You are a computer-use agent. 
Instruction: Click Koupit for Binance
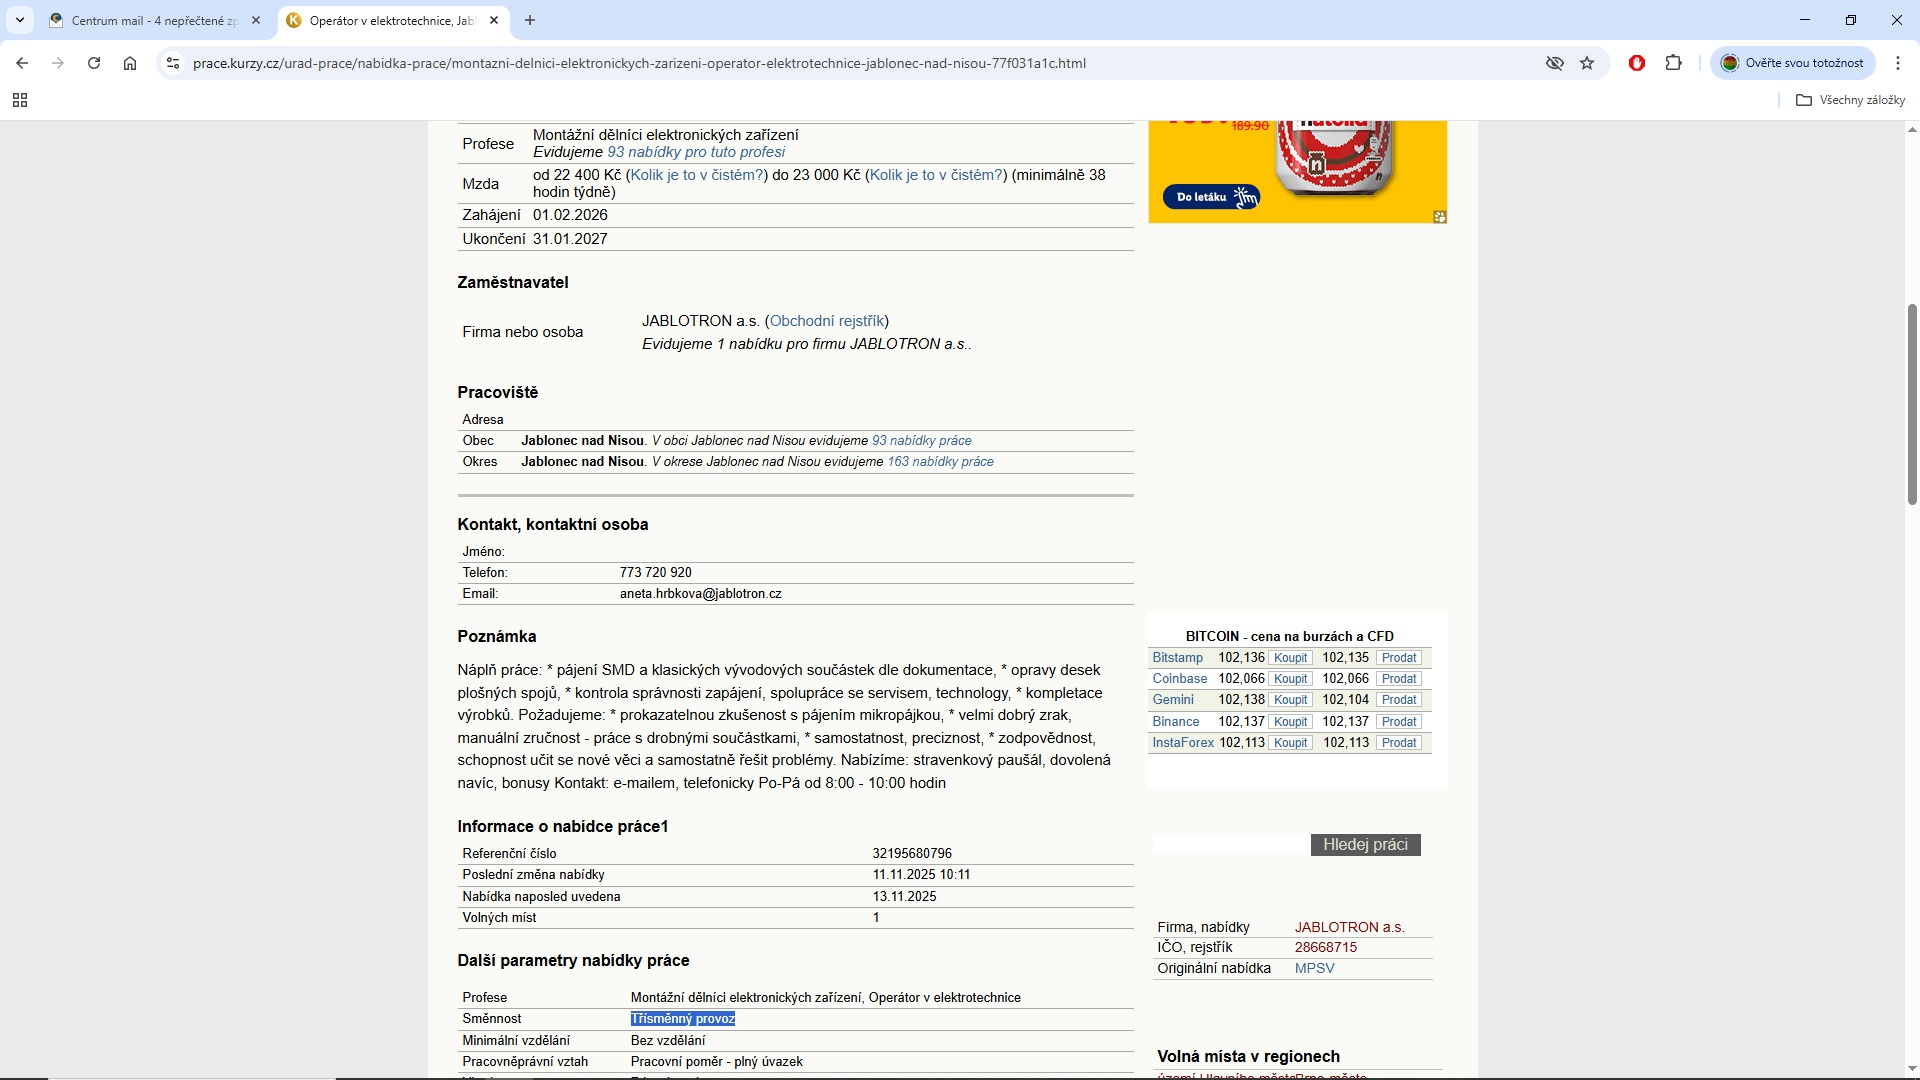(x=1291, y=722)
